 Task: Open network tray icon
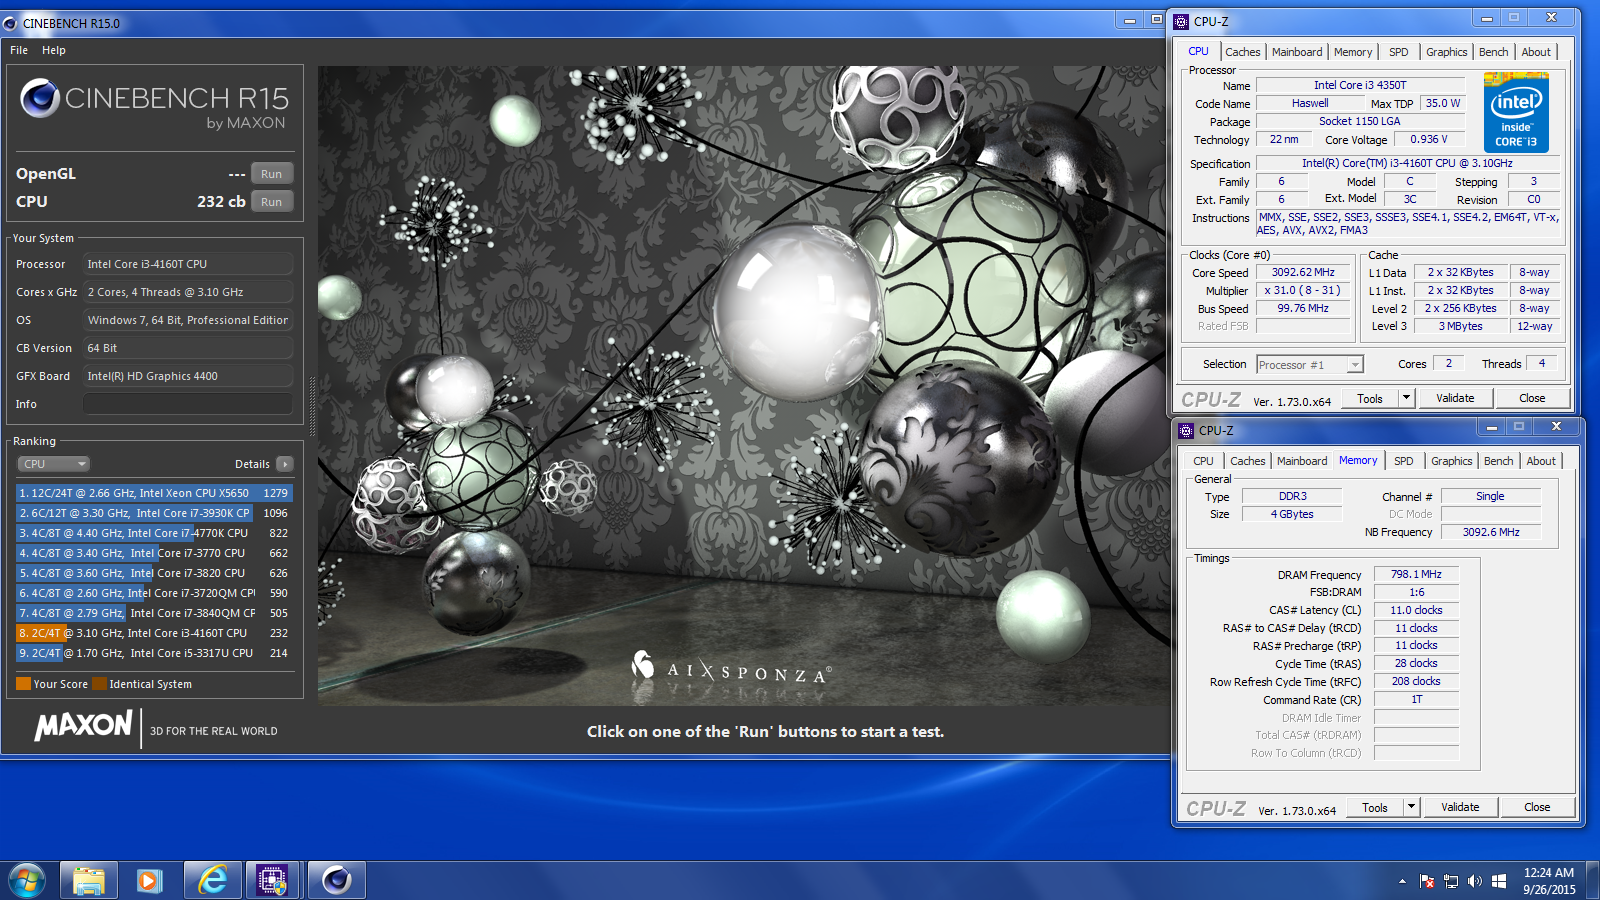point(1451,881)
